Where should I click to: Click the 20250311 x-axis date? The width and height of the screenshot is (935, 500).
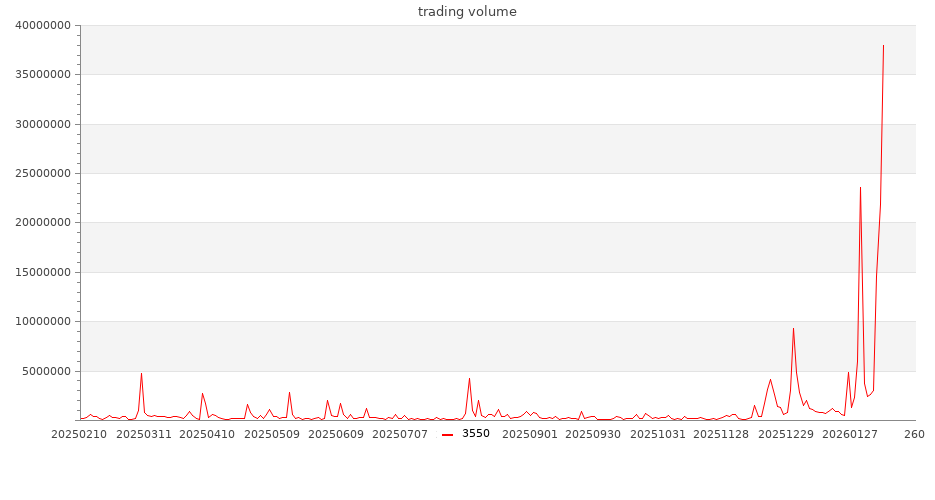click(x=143, y=435)
